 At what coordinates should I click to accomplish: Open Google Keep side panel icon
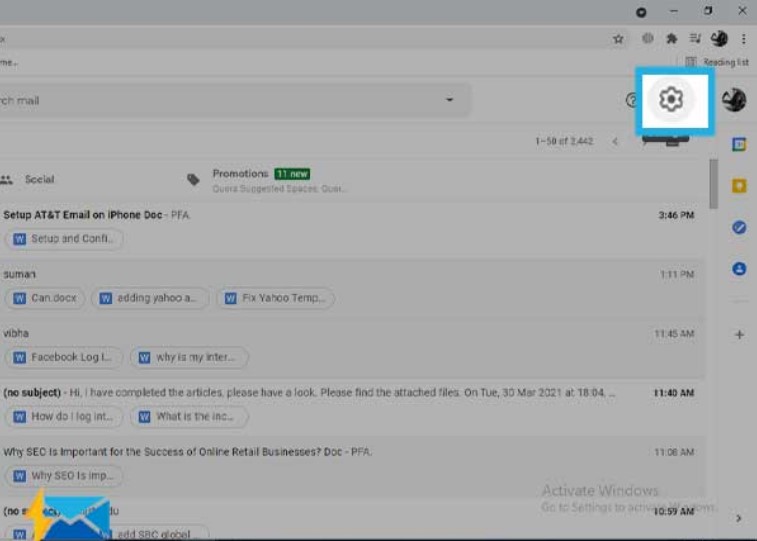[x=739, y=186]
